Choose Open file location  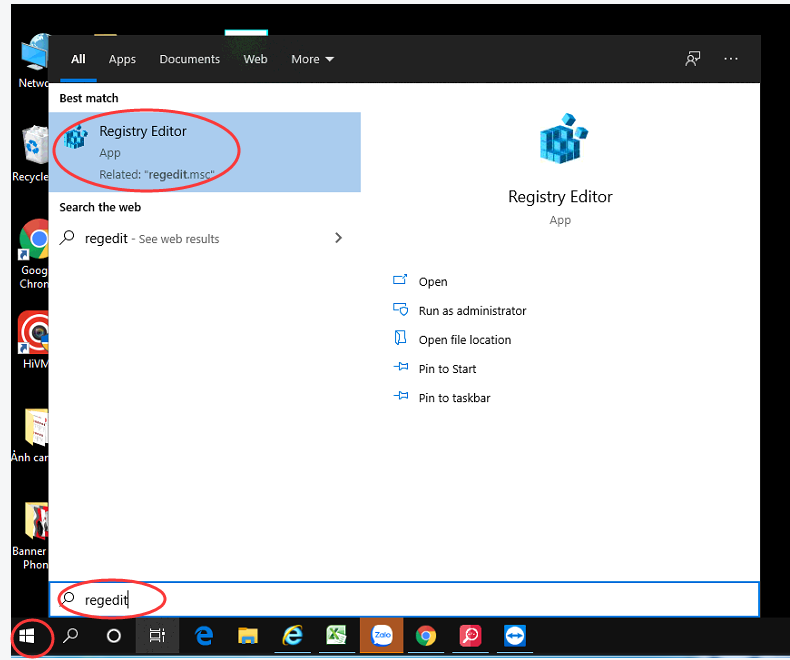click(x=464, y=340)
